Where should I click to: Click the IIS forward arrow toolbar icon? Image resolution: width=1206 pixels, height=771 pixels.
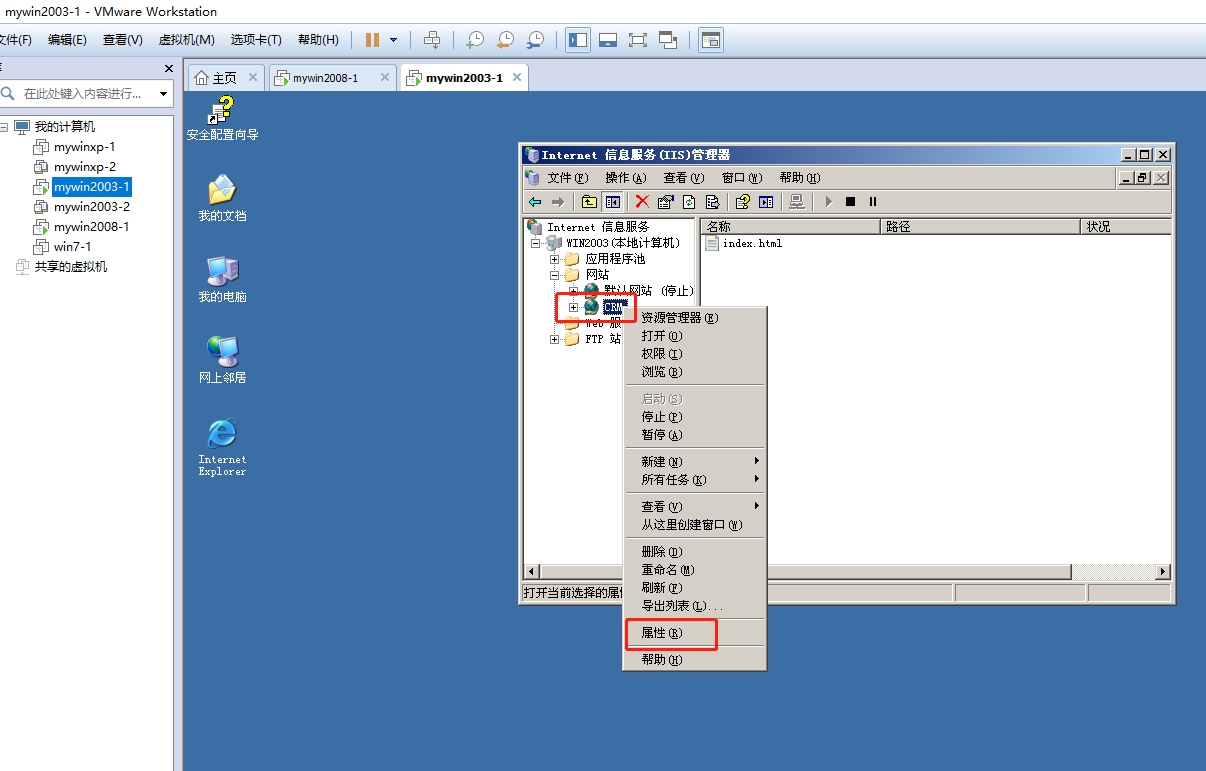click(557, 202)
